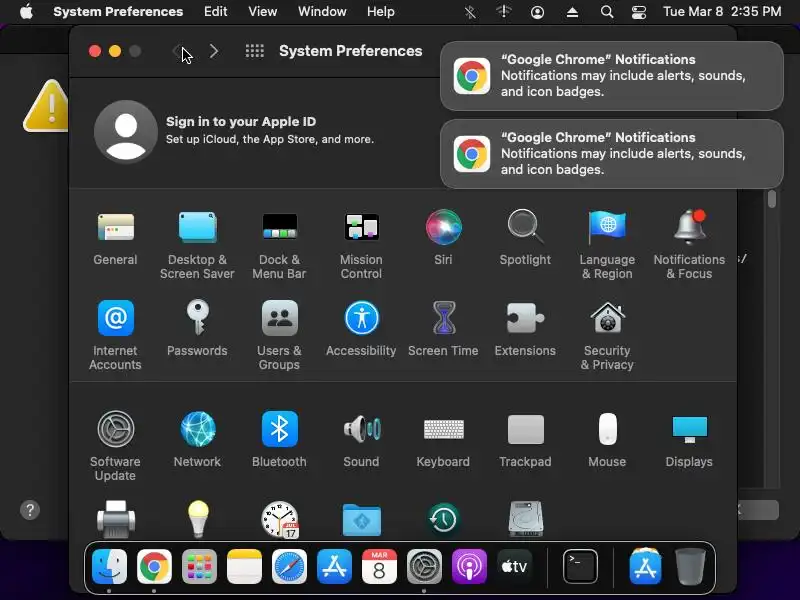Open Mouse preferences

pyautogui.click(x=607, y=439)
